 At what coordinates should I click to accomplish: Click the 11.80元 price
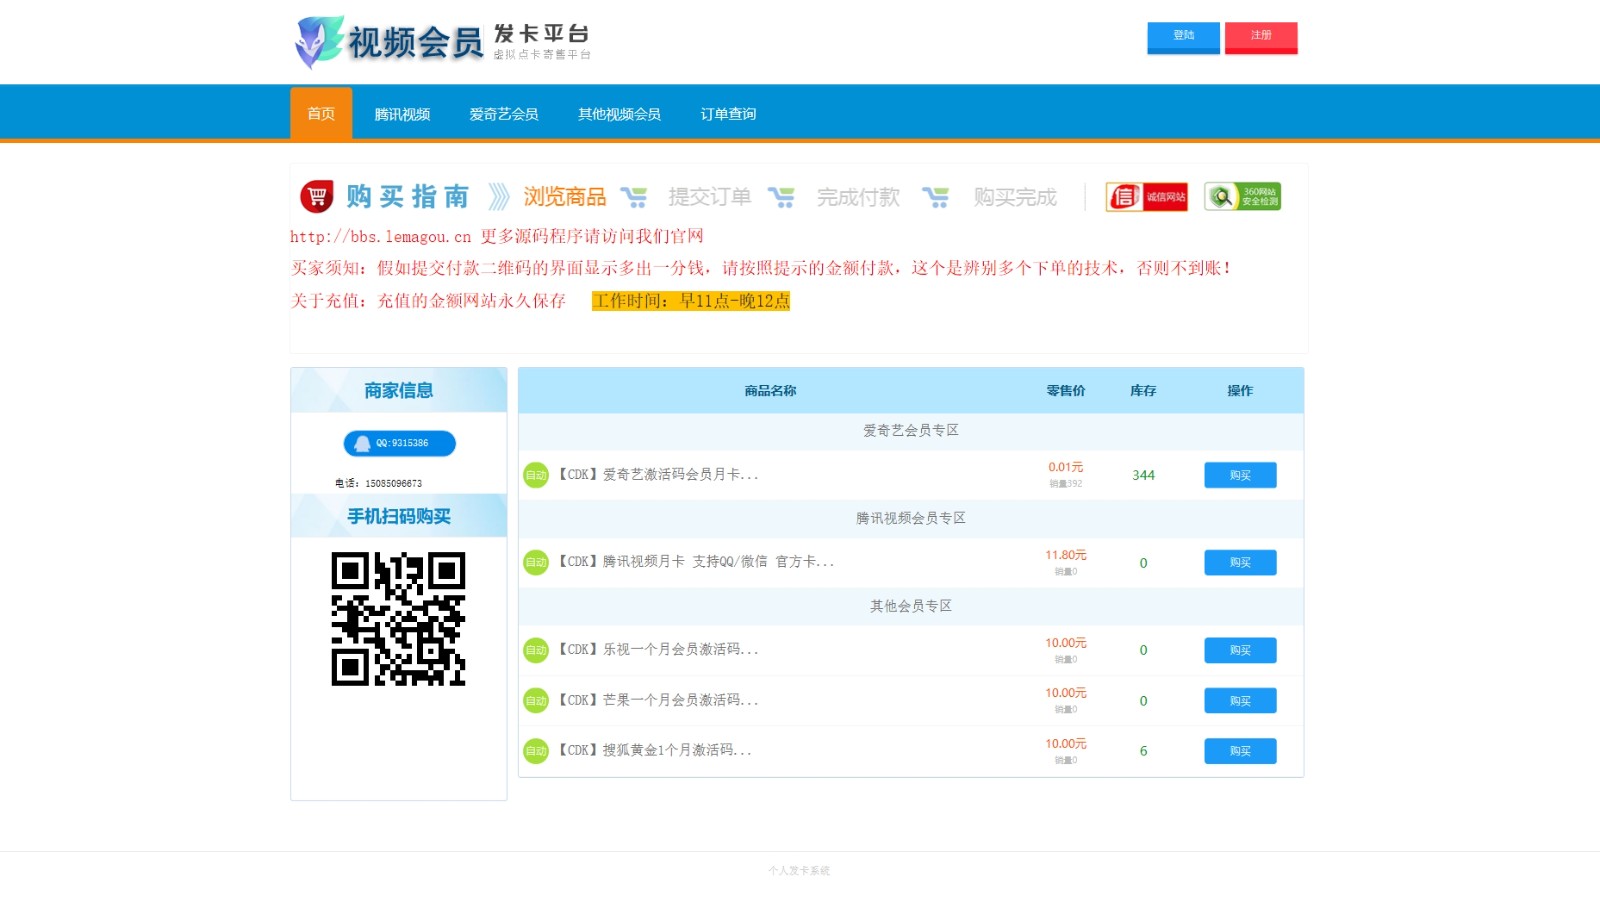pos(1066,555)
